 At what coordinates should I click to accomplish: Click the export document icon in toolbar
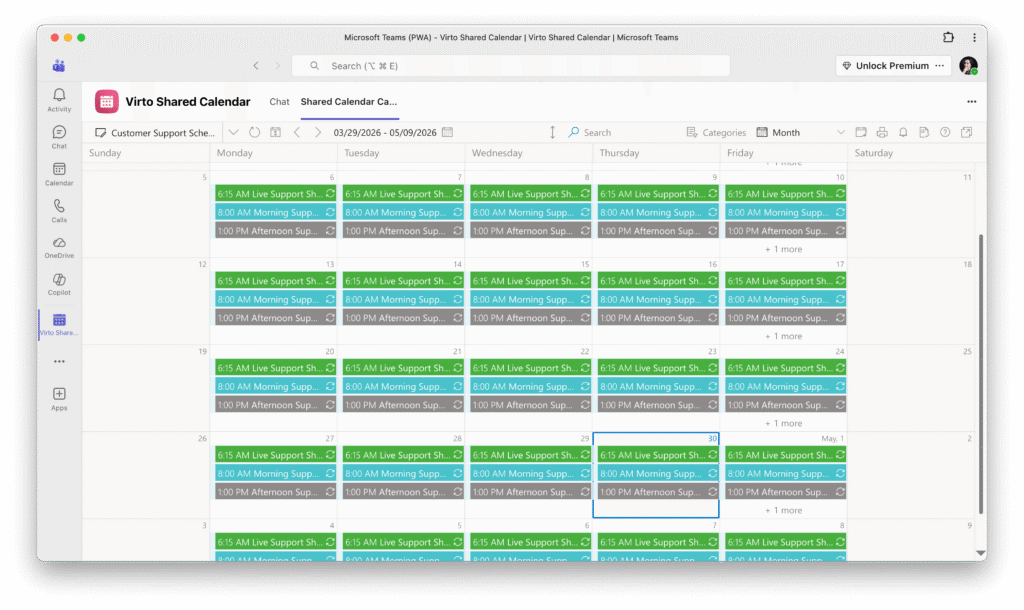coord(924,132)
